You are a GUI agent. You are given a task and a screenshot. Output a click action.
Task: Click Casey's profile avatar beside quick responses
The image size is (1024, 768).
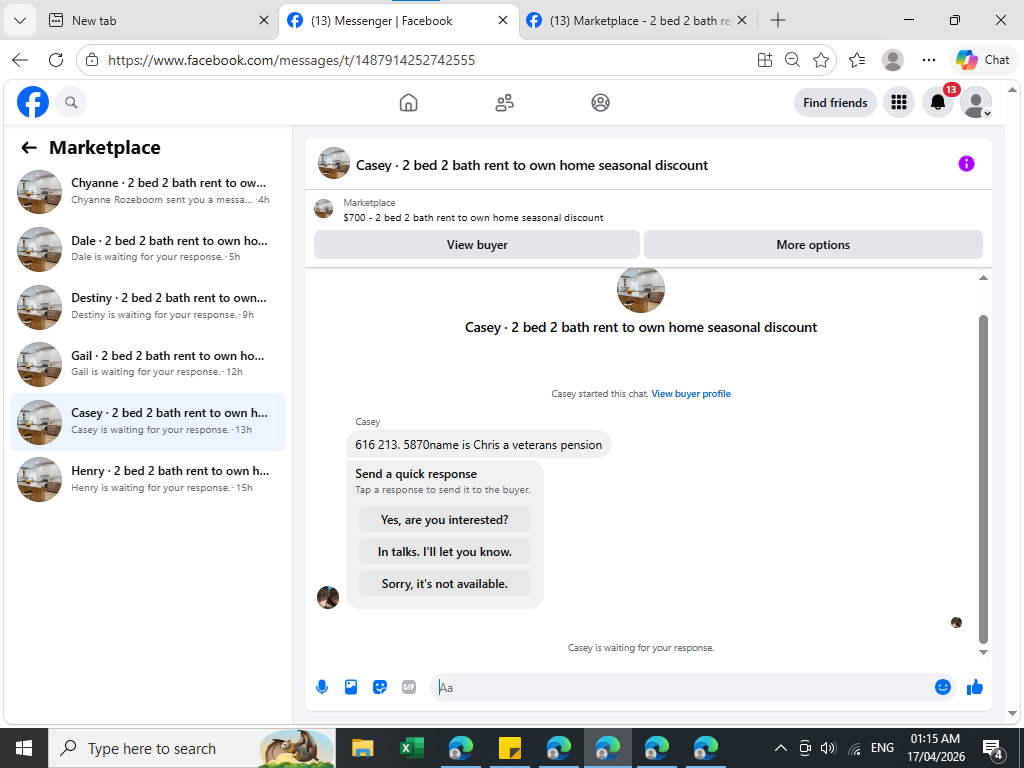tap(328, 597)
